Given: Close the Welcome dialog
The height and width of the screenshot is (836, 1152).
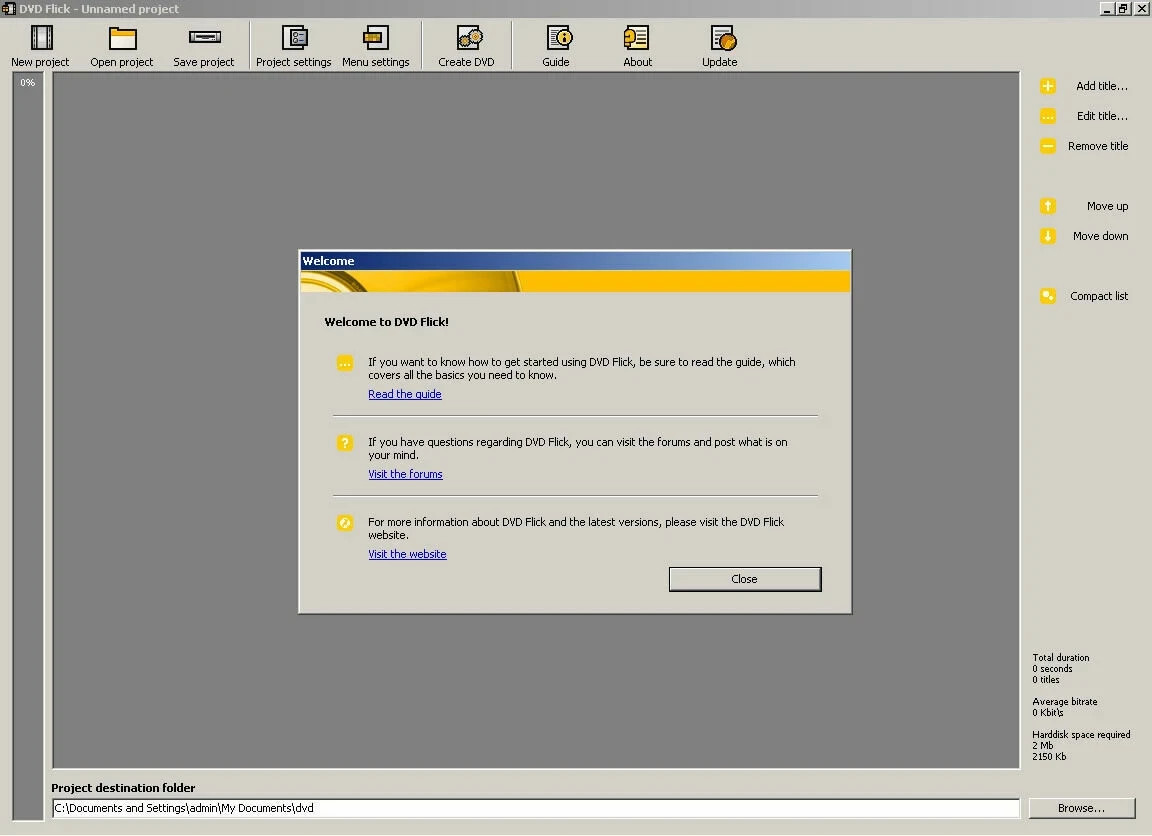Looking at the screenshot, I should click(x=744, y=579).
